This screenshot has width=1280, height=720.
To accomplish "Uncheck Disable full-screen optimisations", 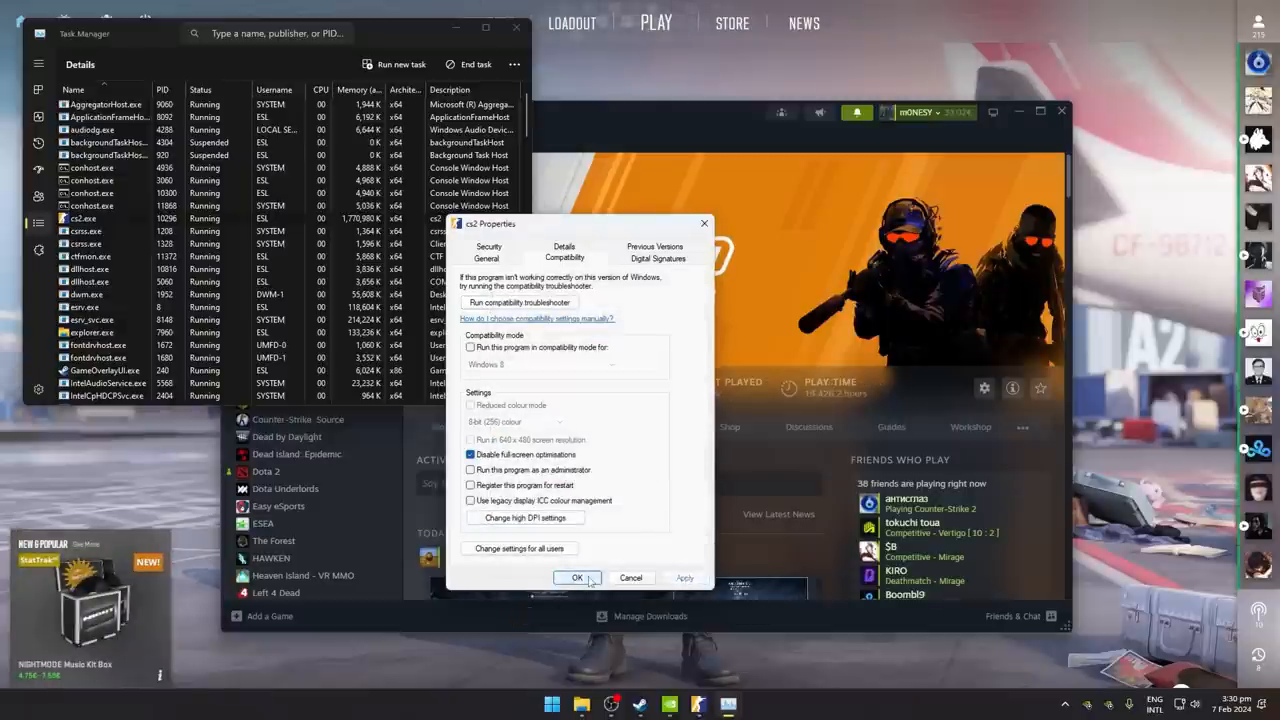I will click(x=471, y=455).
